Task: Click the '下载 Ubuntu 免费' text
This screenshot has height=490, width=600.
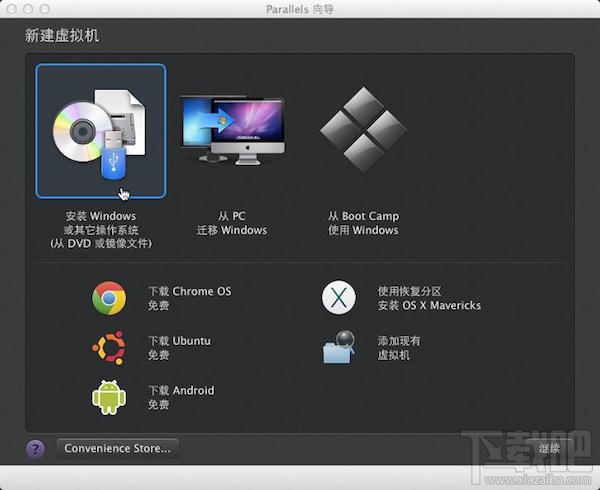Action: coord(179,348)
